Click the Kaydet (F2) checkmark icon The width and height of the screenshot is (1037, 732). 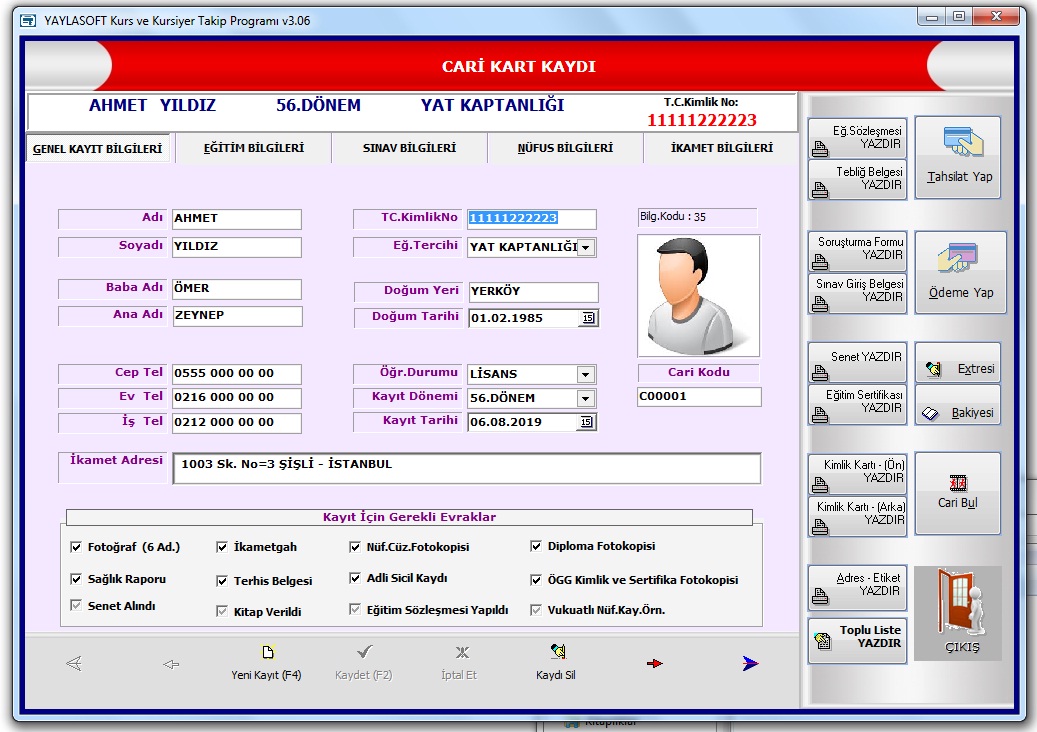[x=364, y=653]
